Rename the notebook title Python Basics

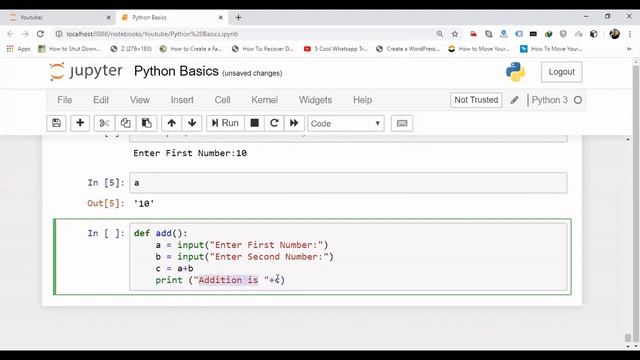pyautogui.click(x=176, y=71)
